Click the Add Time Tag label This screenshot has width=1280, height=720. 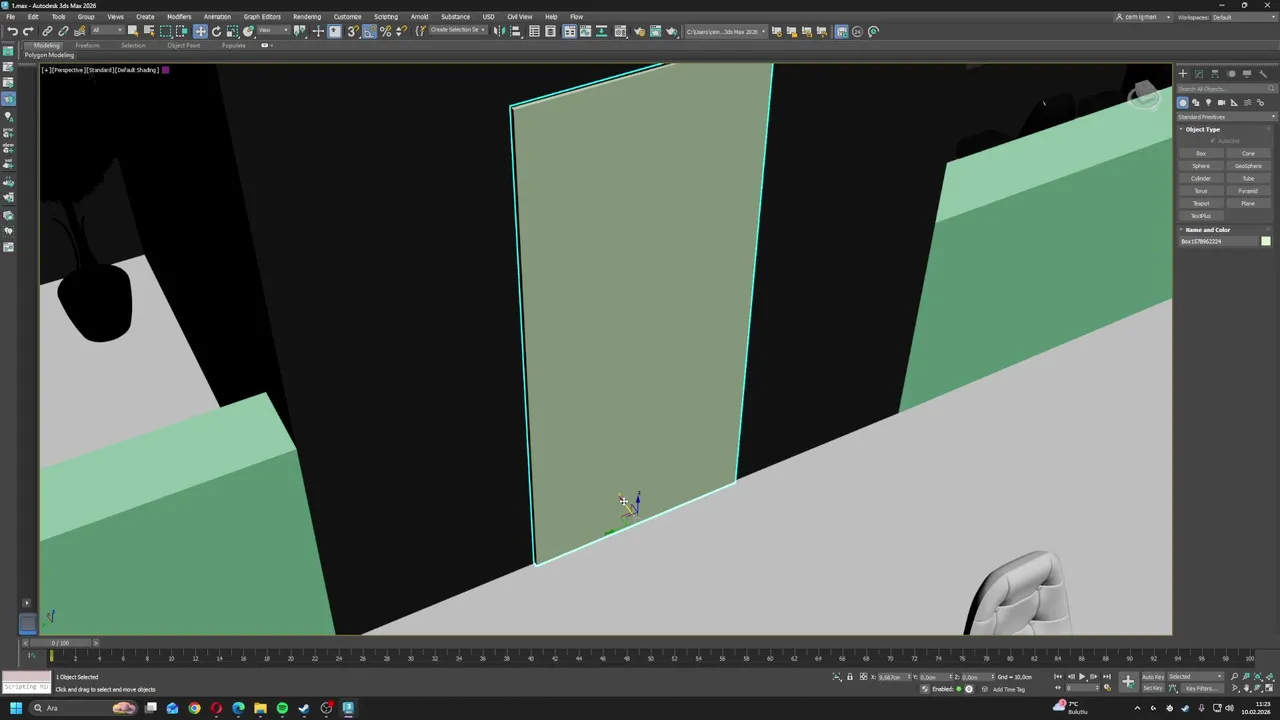pos(1009,689)
